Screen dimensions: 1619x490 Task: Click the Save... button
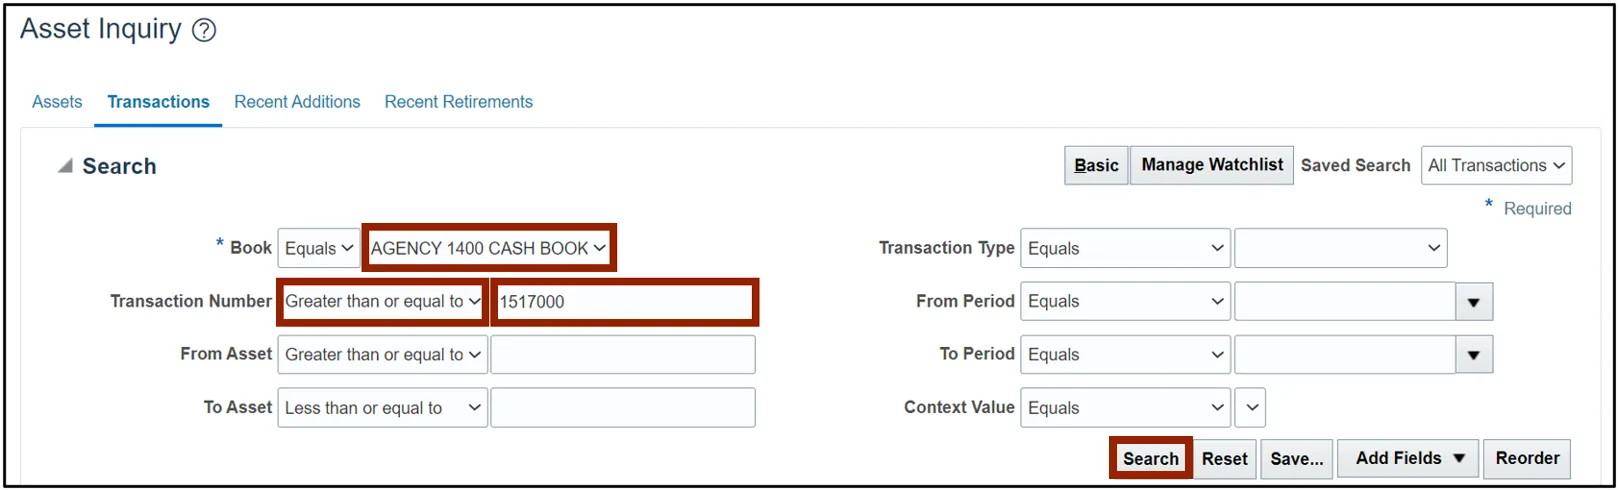coord(1296,459)
